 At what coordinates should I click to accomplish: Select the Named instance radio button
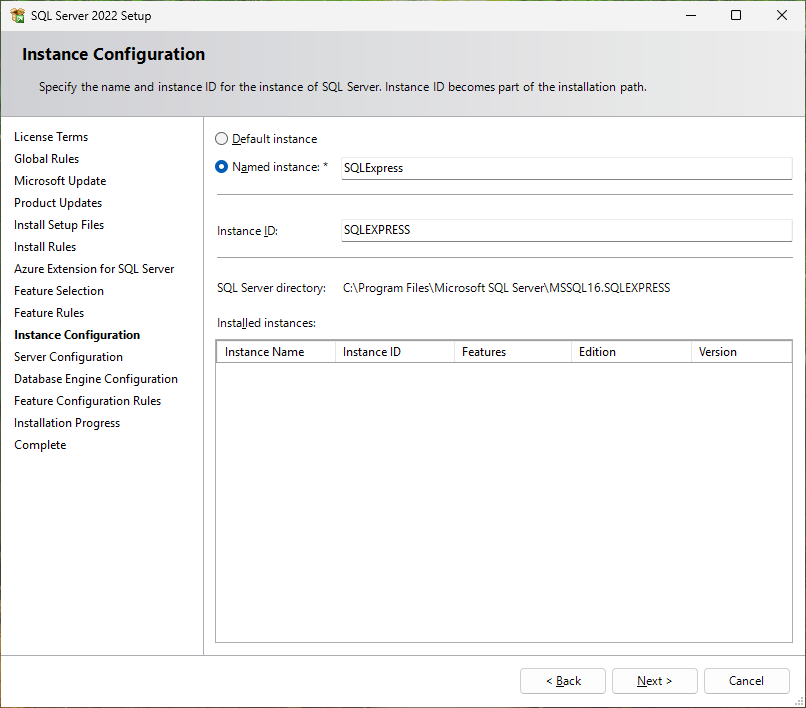coord(222,167)
